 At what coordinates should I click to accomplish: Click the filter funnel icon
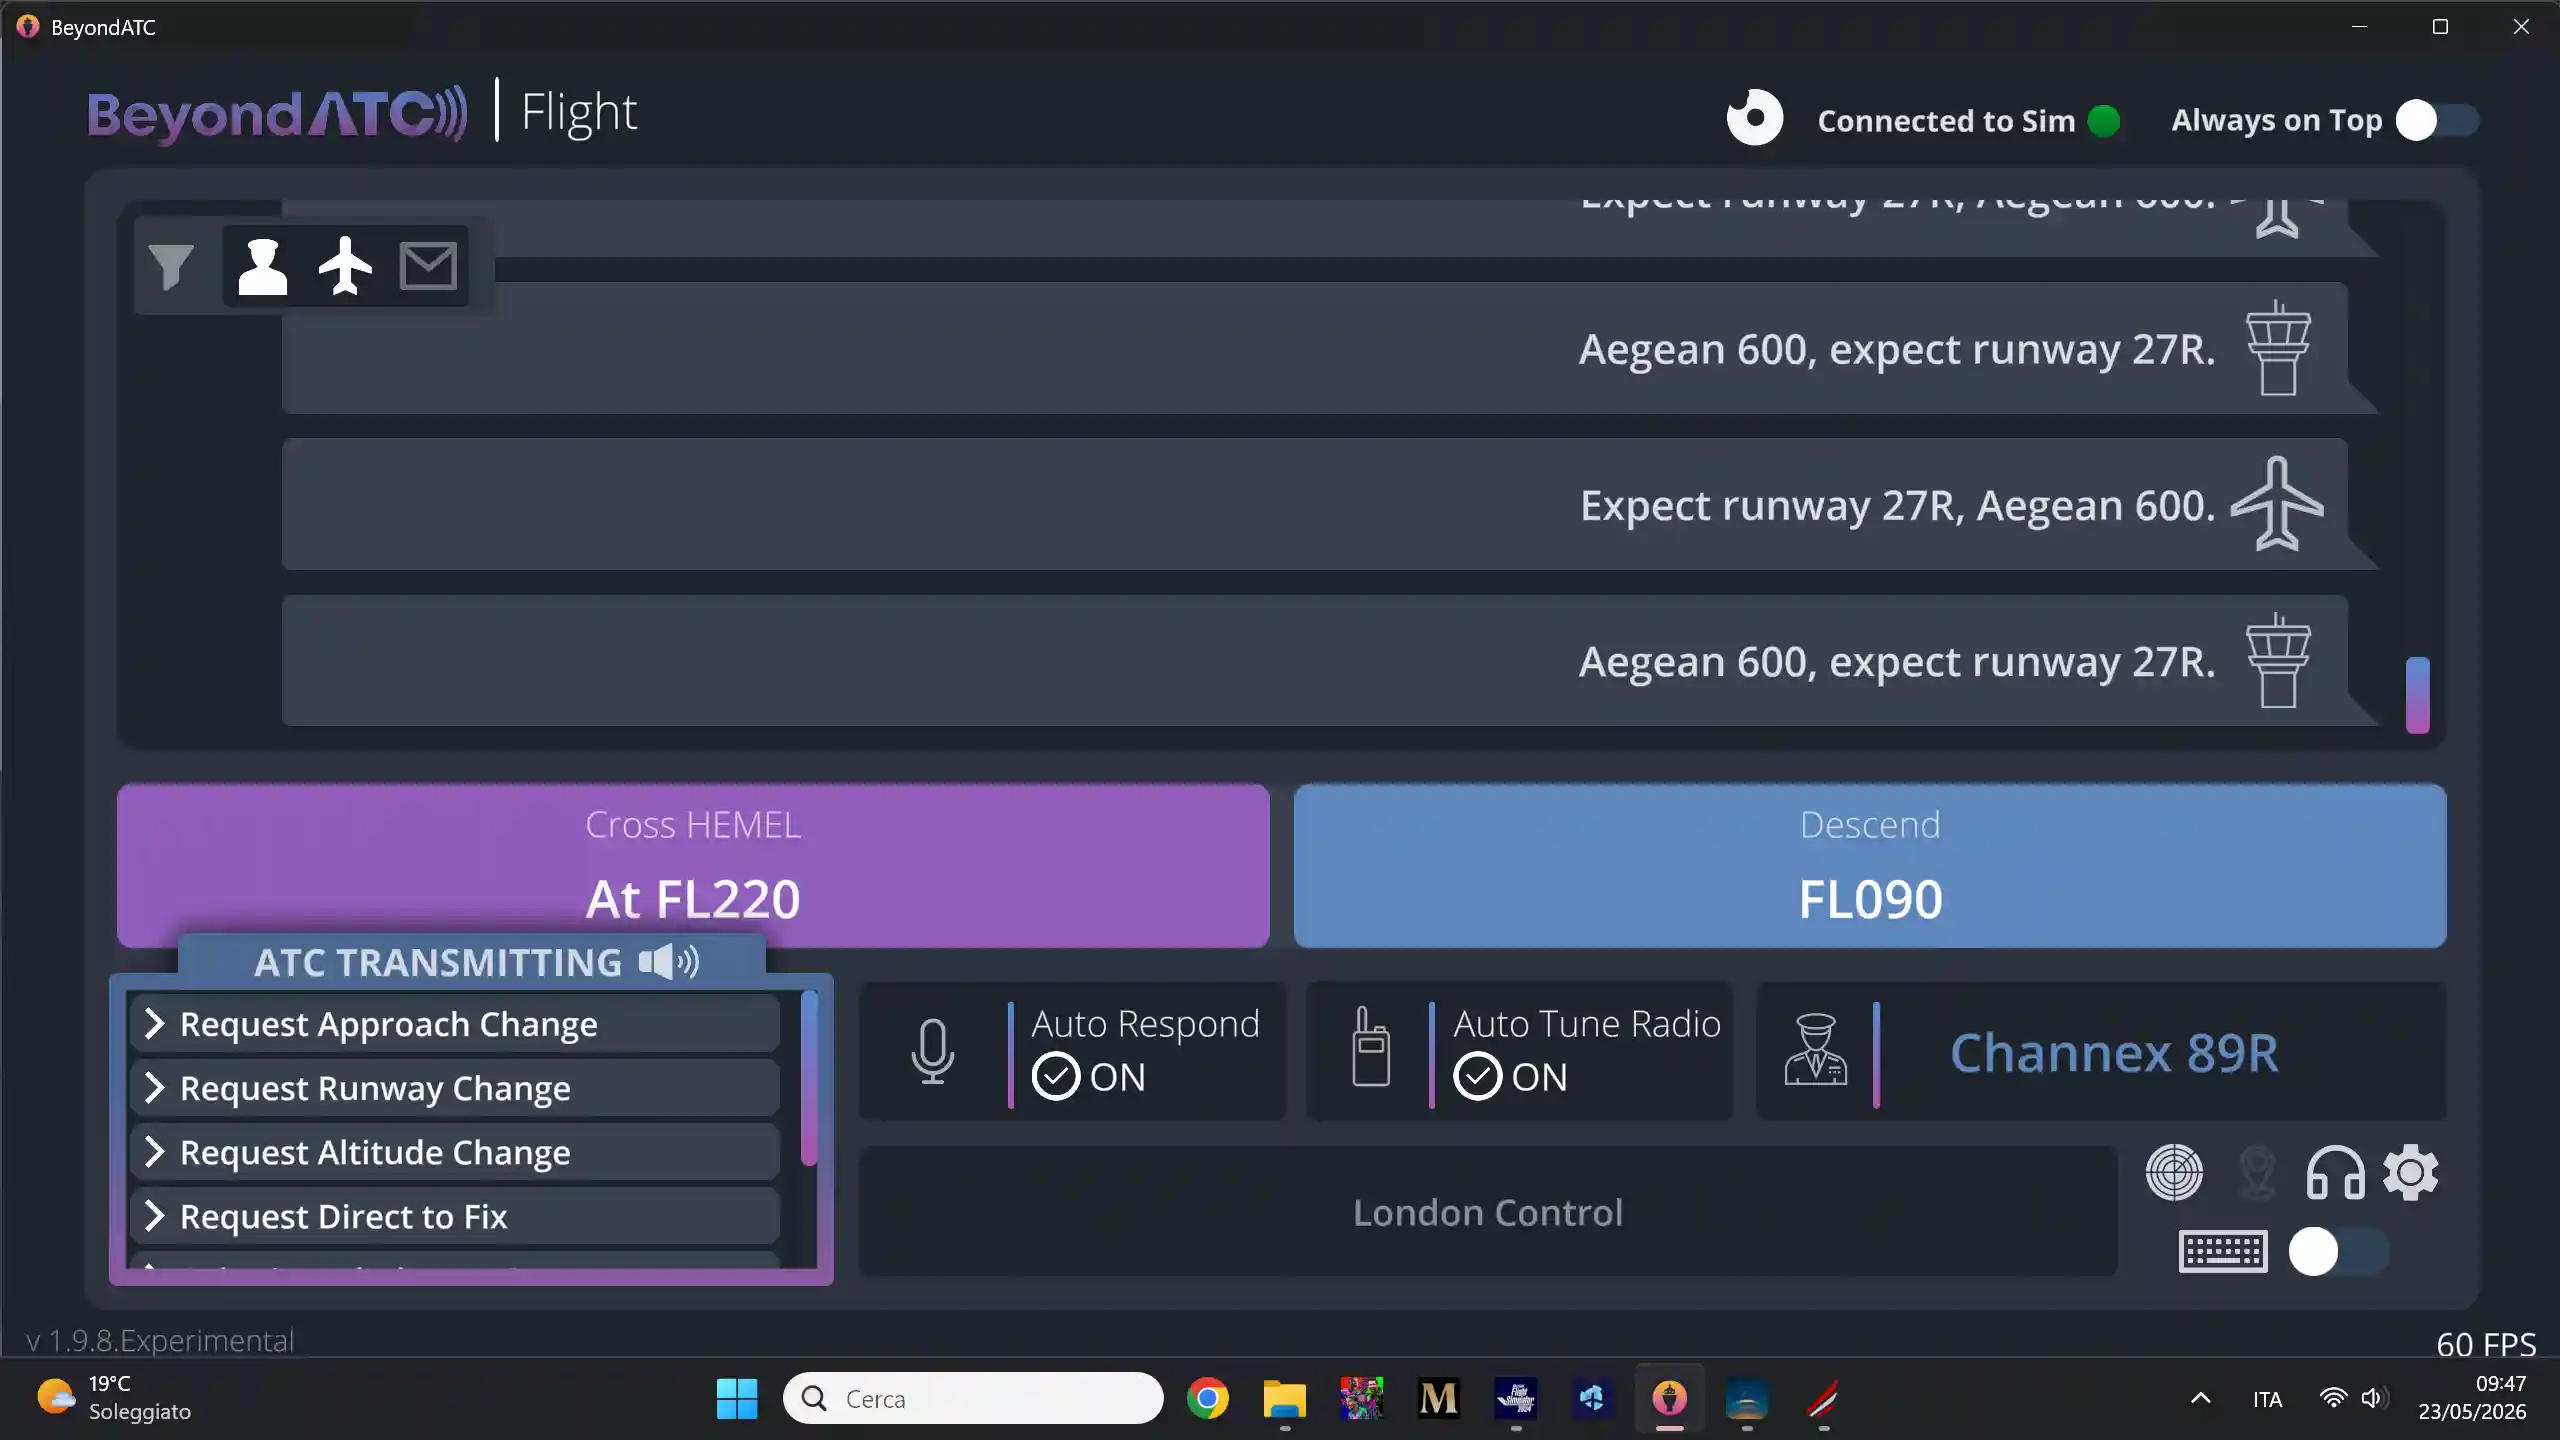point(171,266)
